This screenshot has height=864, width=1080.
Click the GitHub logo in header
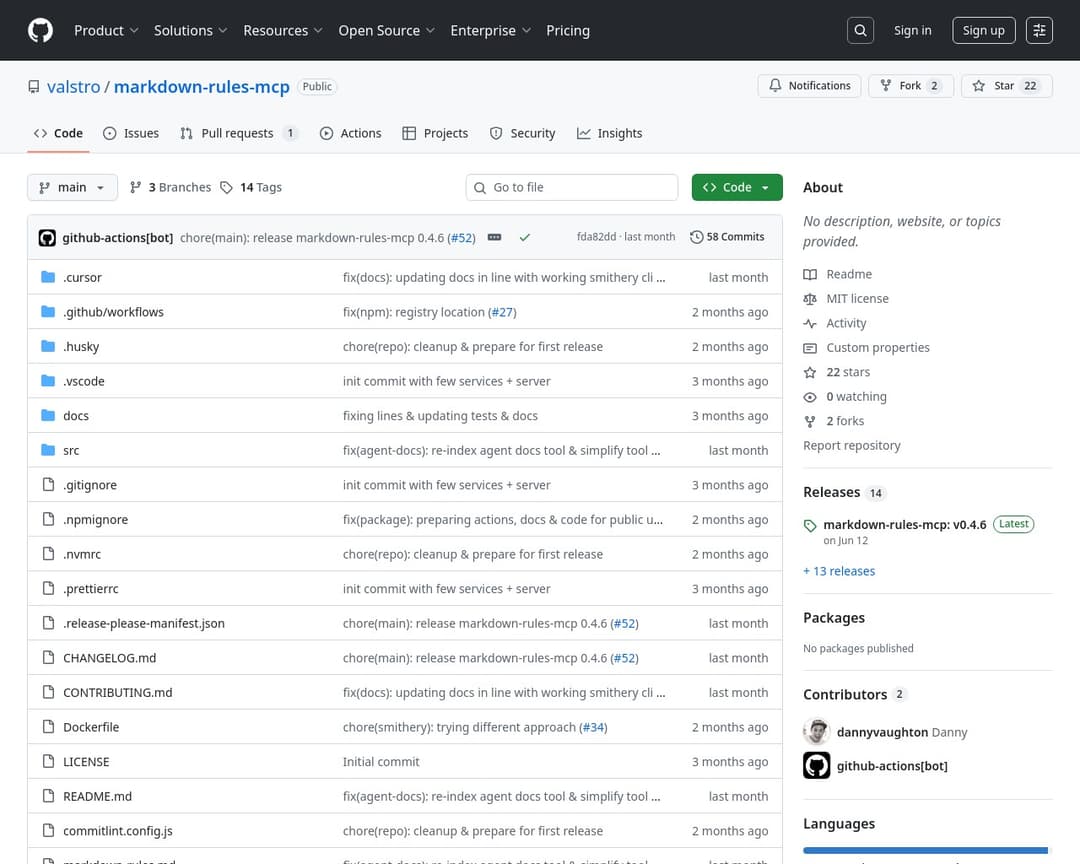click(40, 30)
